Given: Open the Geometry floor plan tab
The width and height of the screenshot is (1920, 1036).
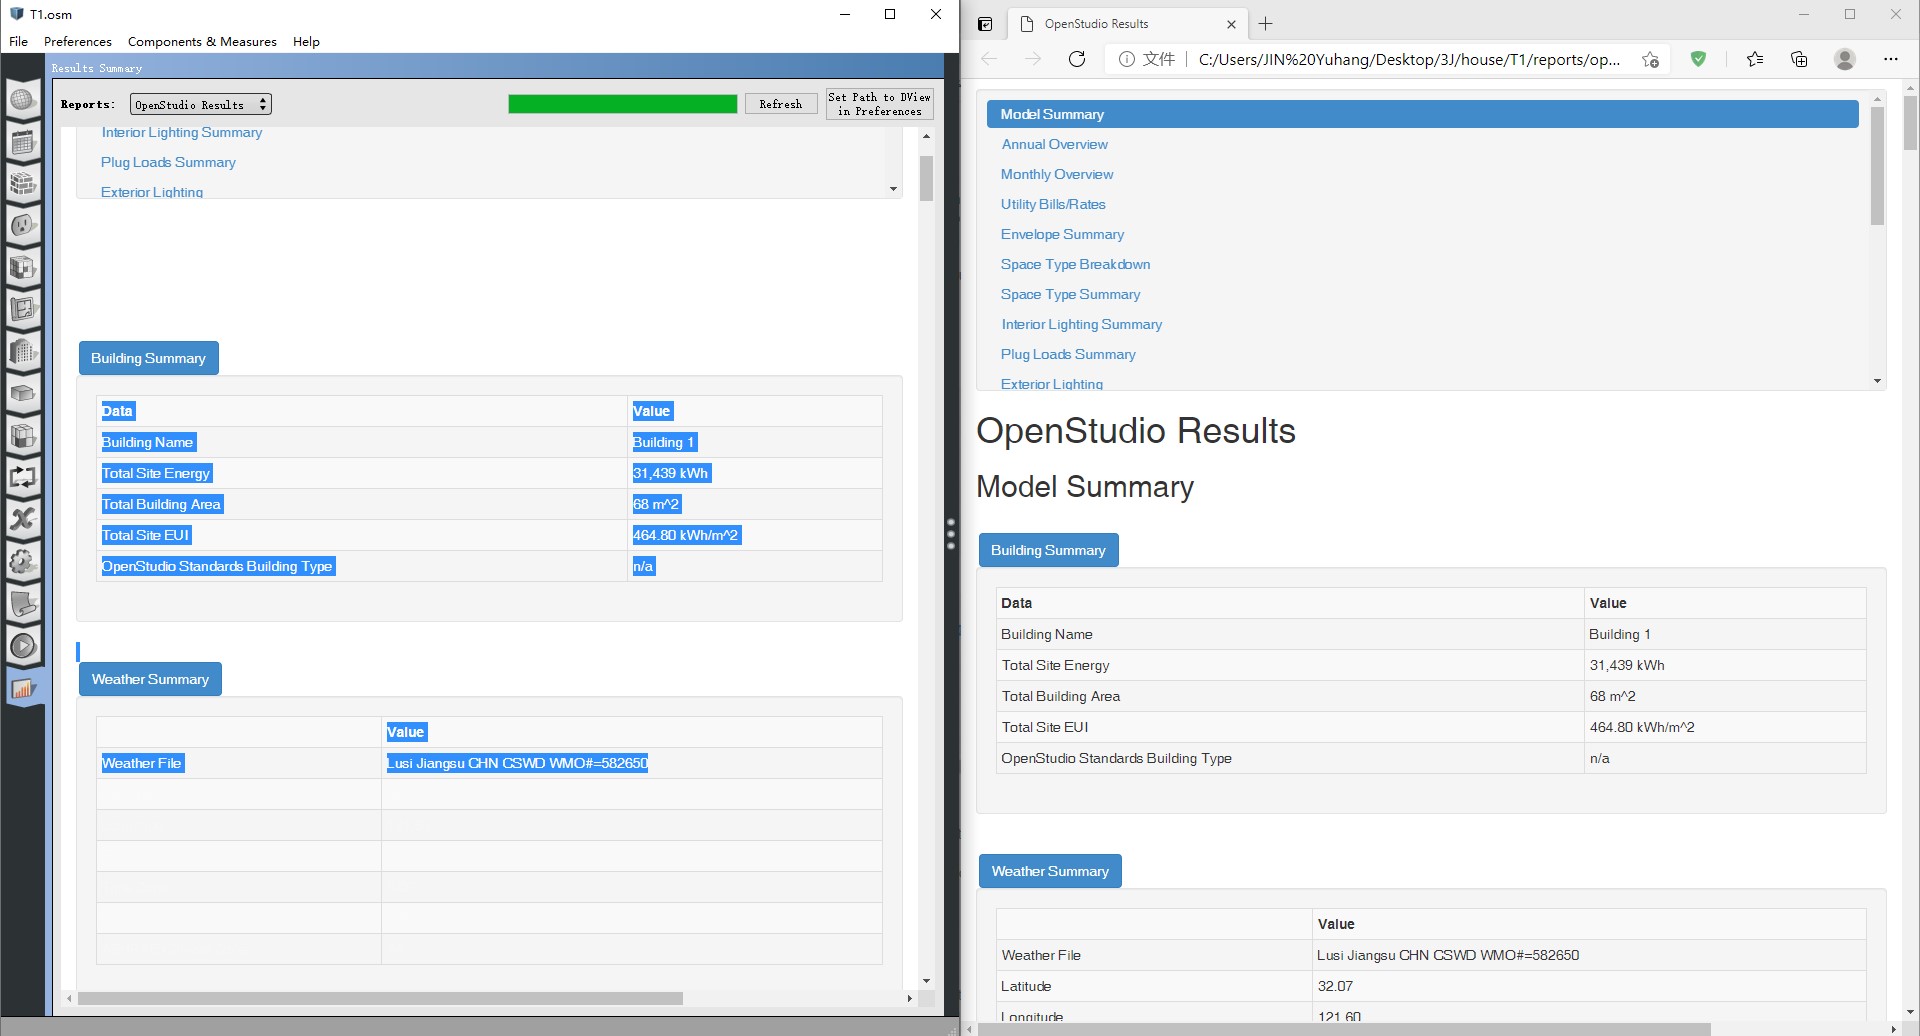Looking at the screenshot, I should [x=23, y=310].
